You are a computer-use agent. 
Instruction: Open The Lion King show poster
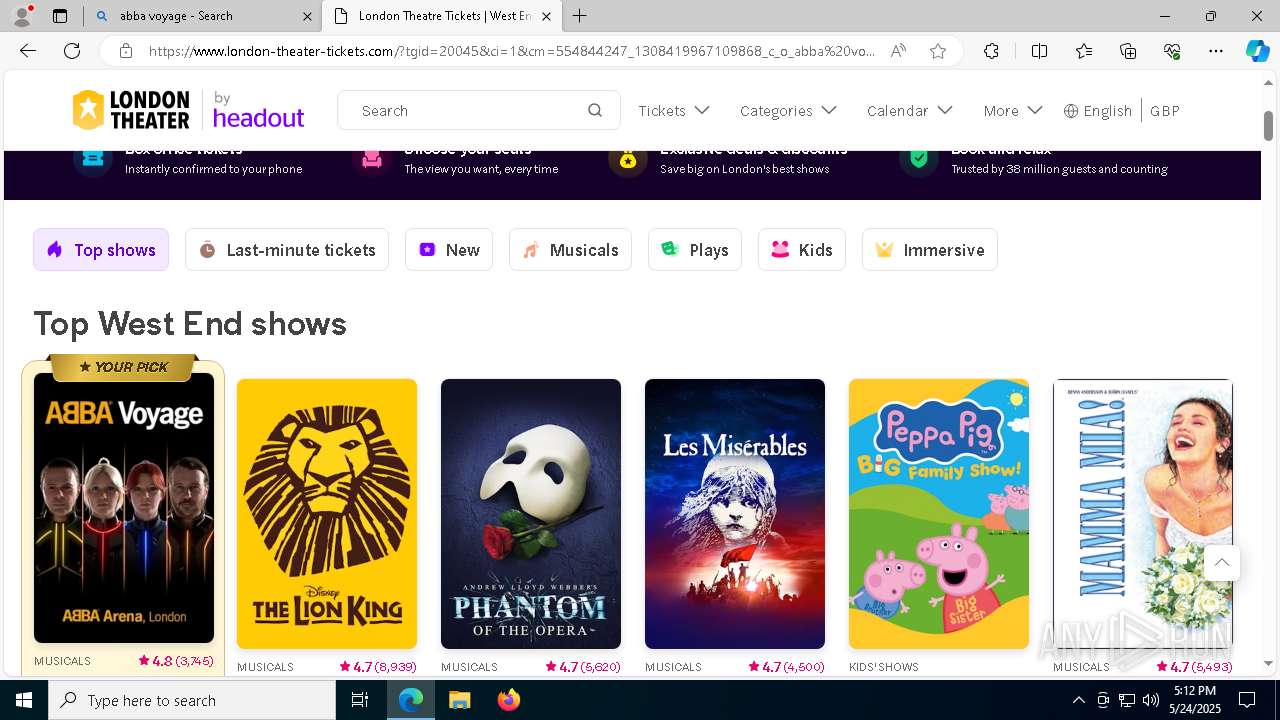point(327,514)
